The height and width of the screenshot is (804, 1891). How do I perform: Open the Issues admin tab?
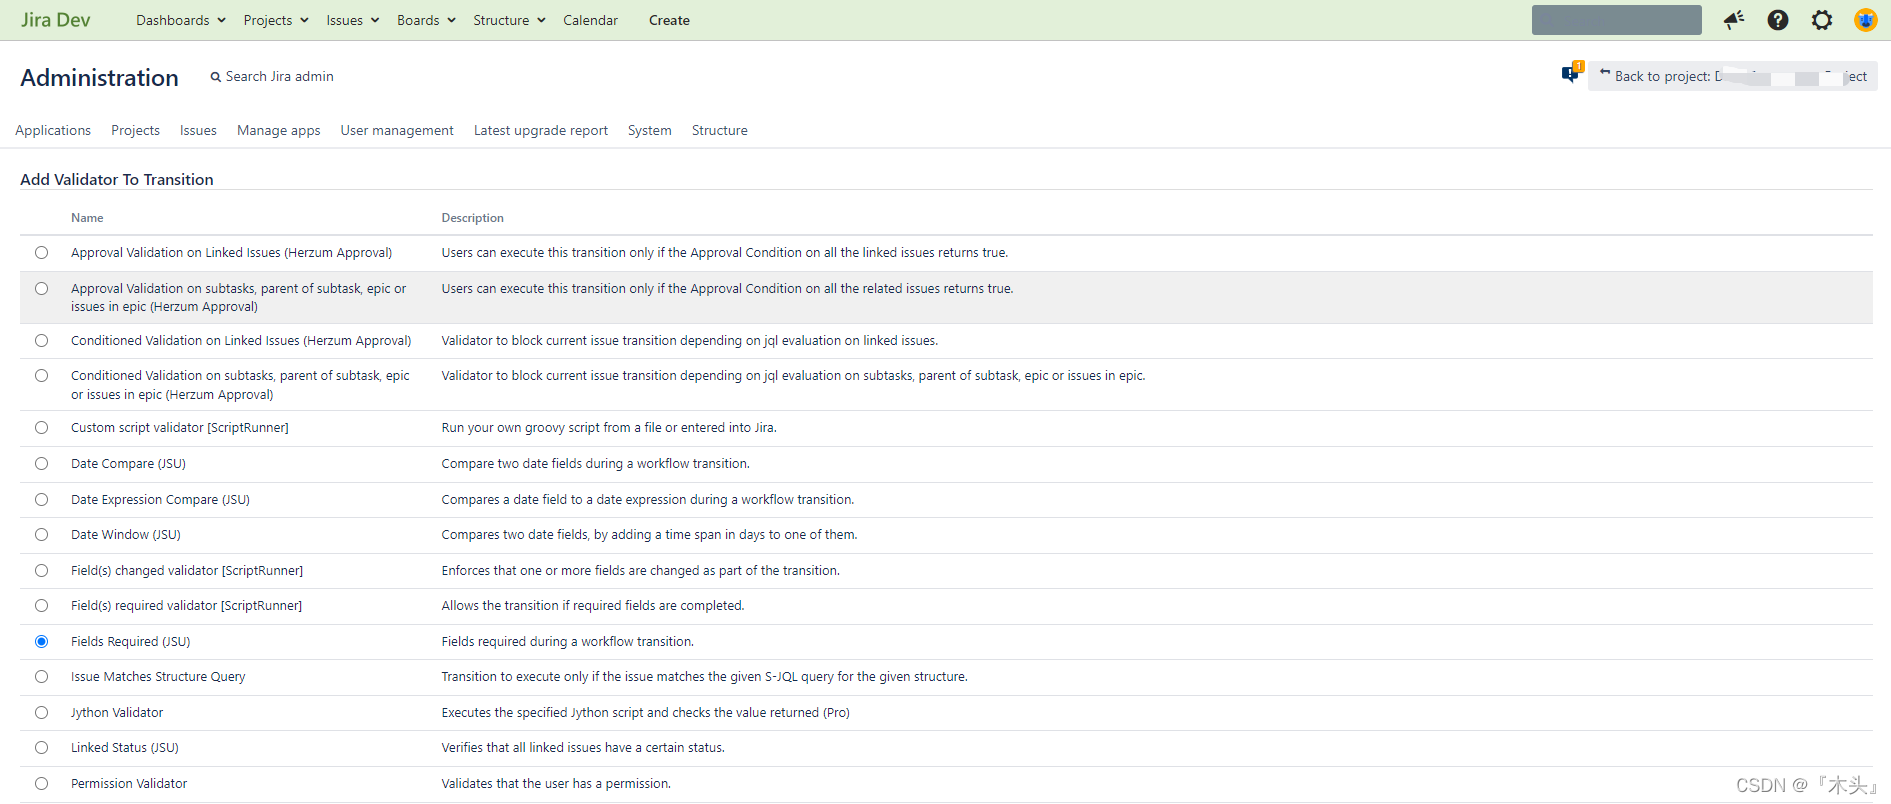198,130
